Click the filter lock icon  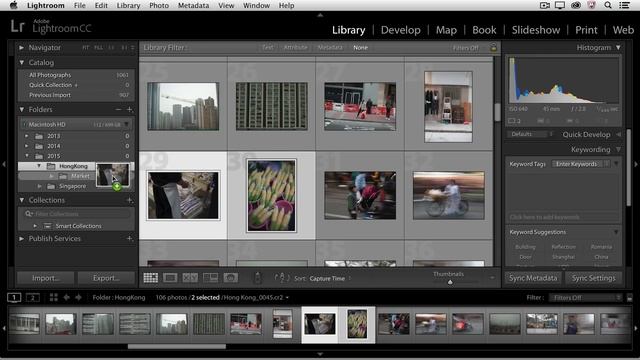pos(493,48)
